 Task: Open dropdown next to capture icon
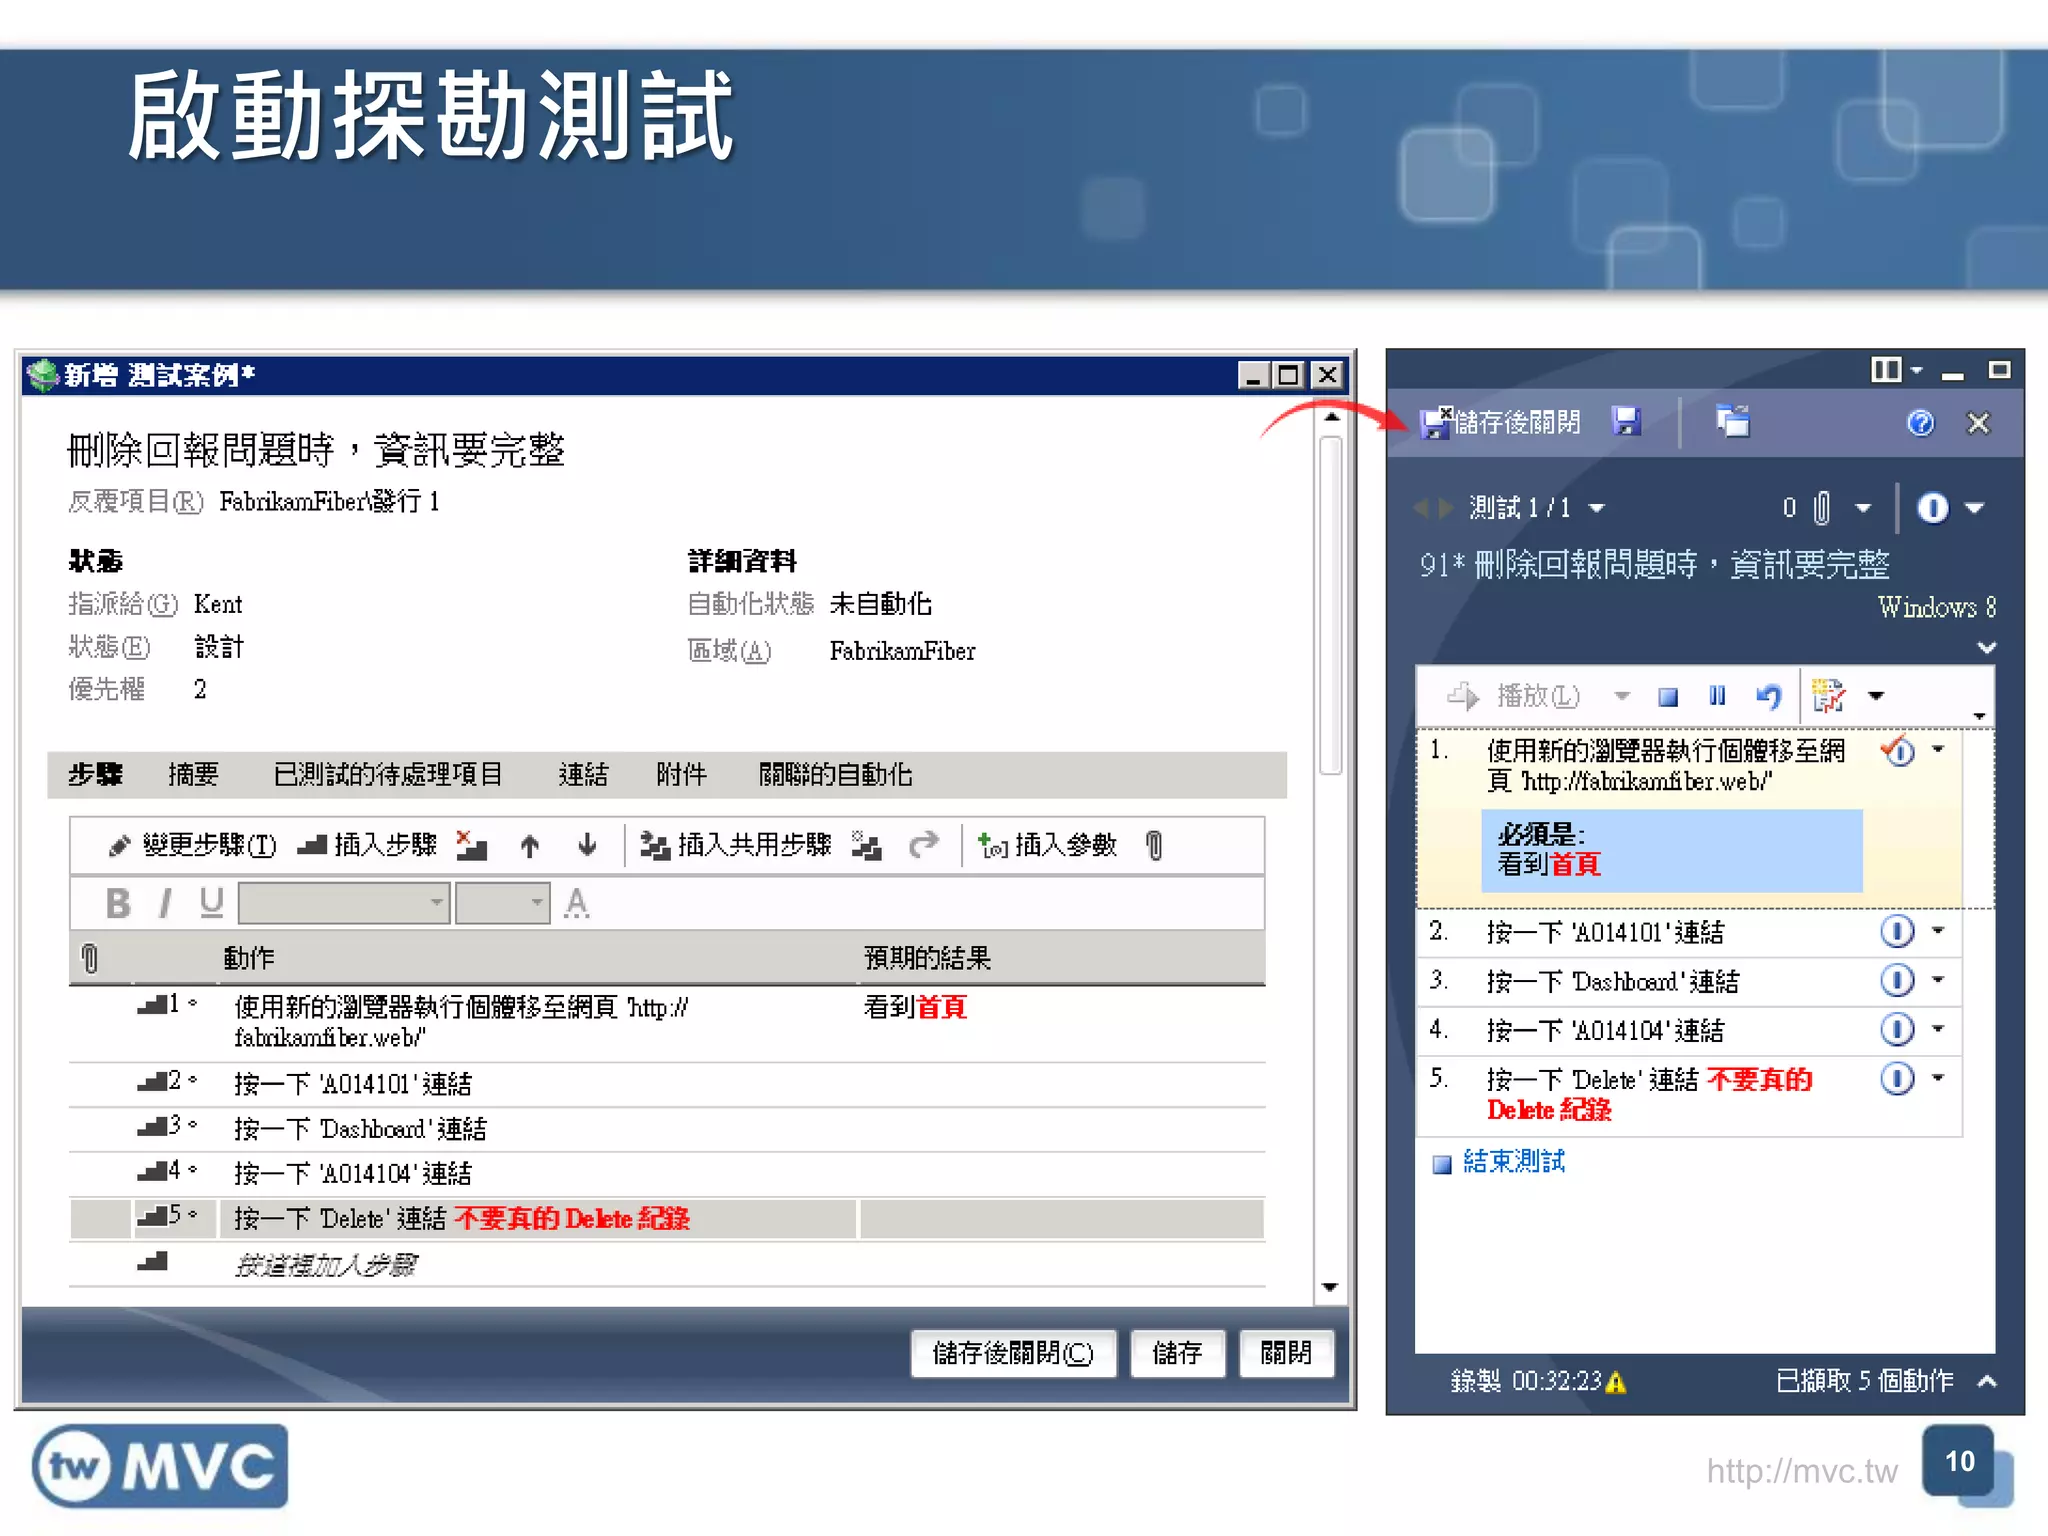[x=1876, y=696]
